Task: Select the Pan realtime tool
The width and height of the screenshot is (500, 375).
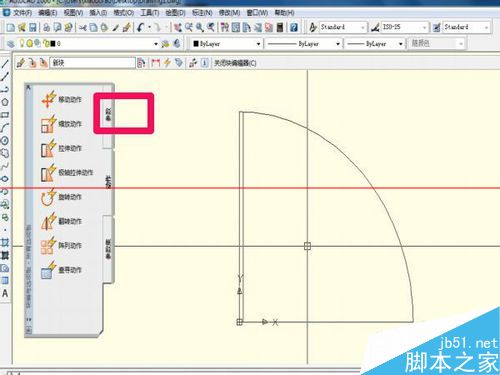Action: 178,27
